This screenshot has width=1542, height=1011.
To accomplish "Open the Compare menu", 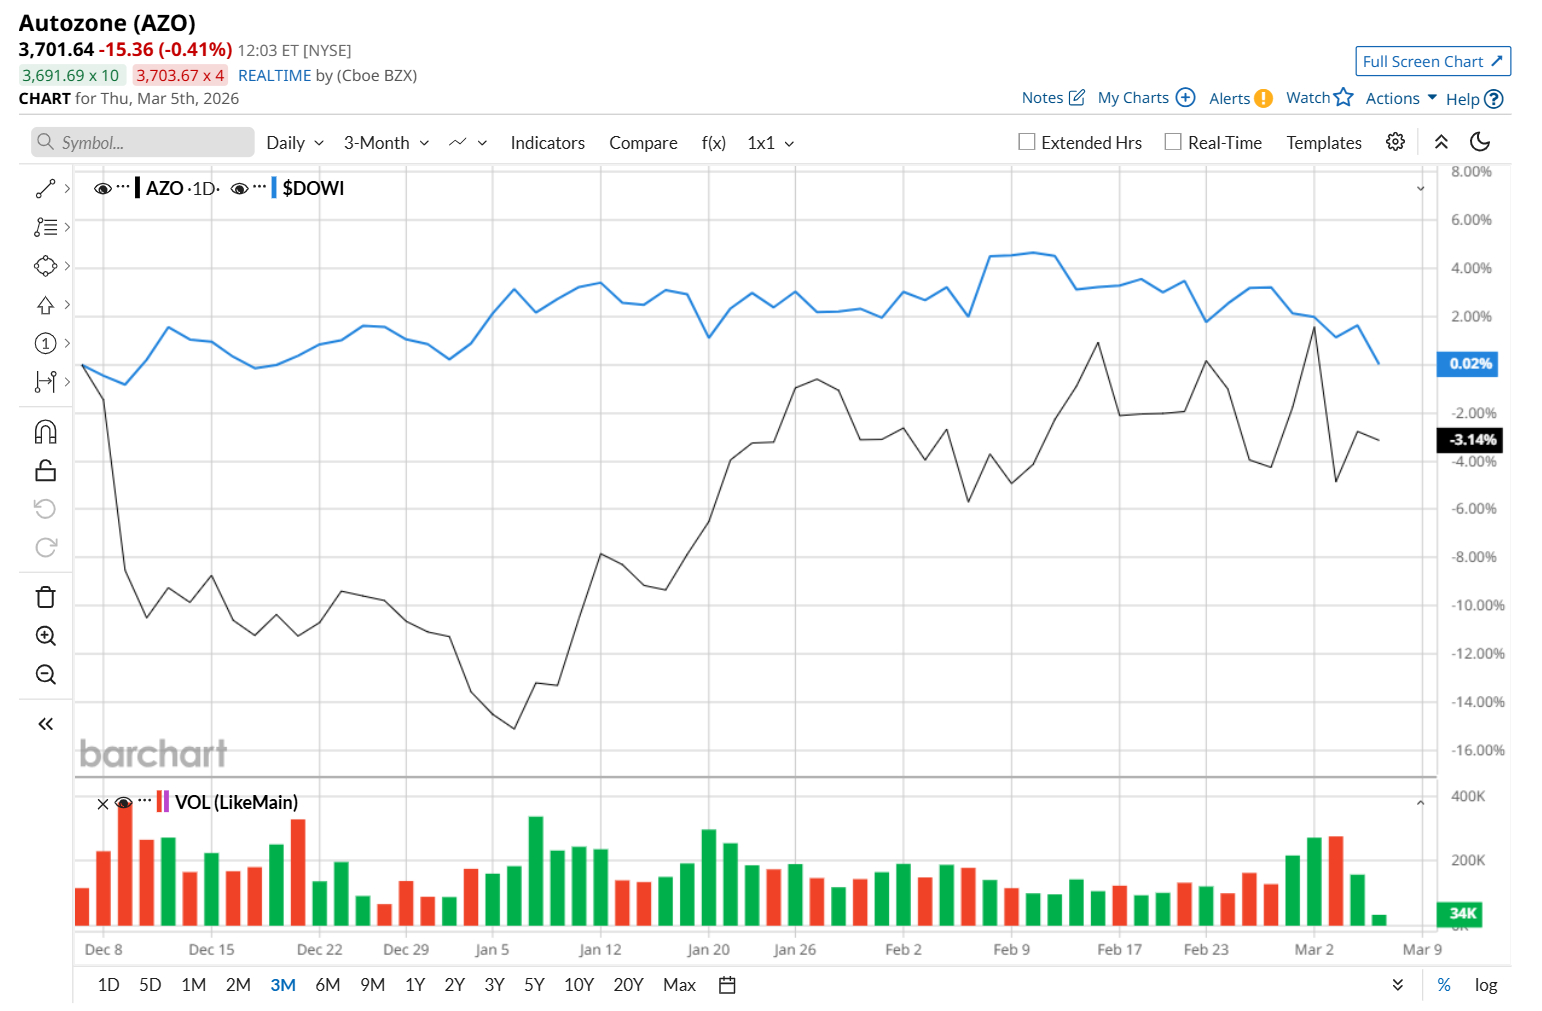I will 643,143.
